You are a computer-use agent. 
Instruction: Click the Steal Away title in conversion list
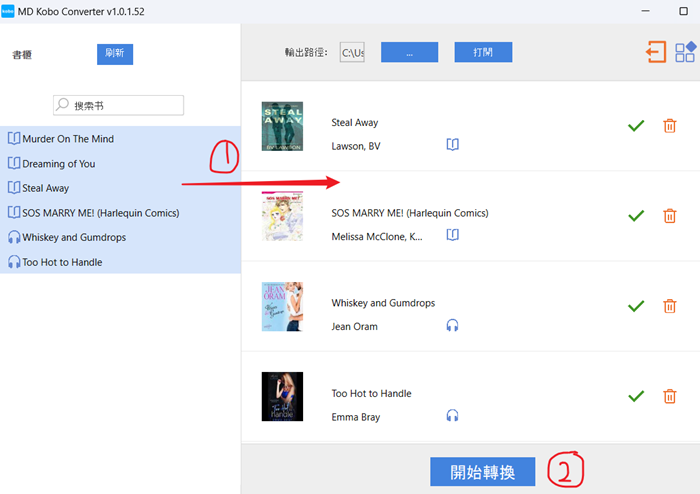coord(354,122)
